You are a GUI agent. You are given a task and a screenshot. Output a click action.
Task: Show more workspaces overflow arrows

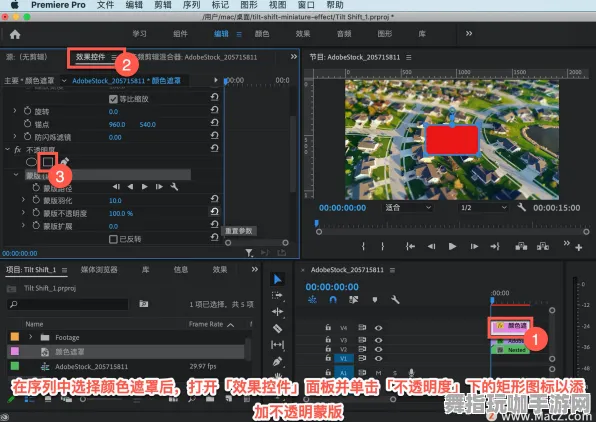469,33
